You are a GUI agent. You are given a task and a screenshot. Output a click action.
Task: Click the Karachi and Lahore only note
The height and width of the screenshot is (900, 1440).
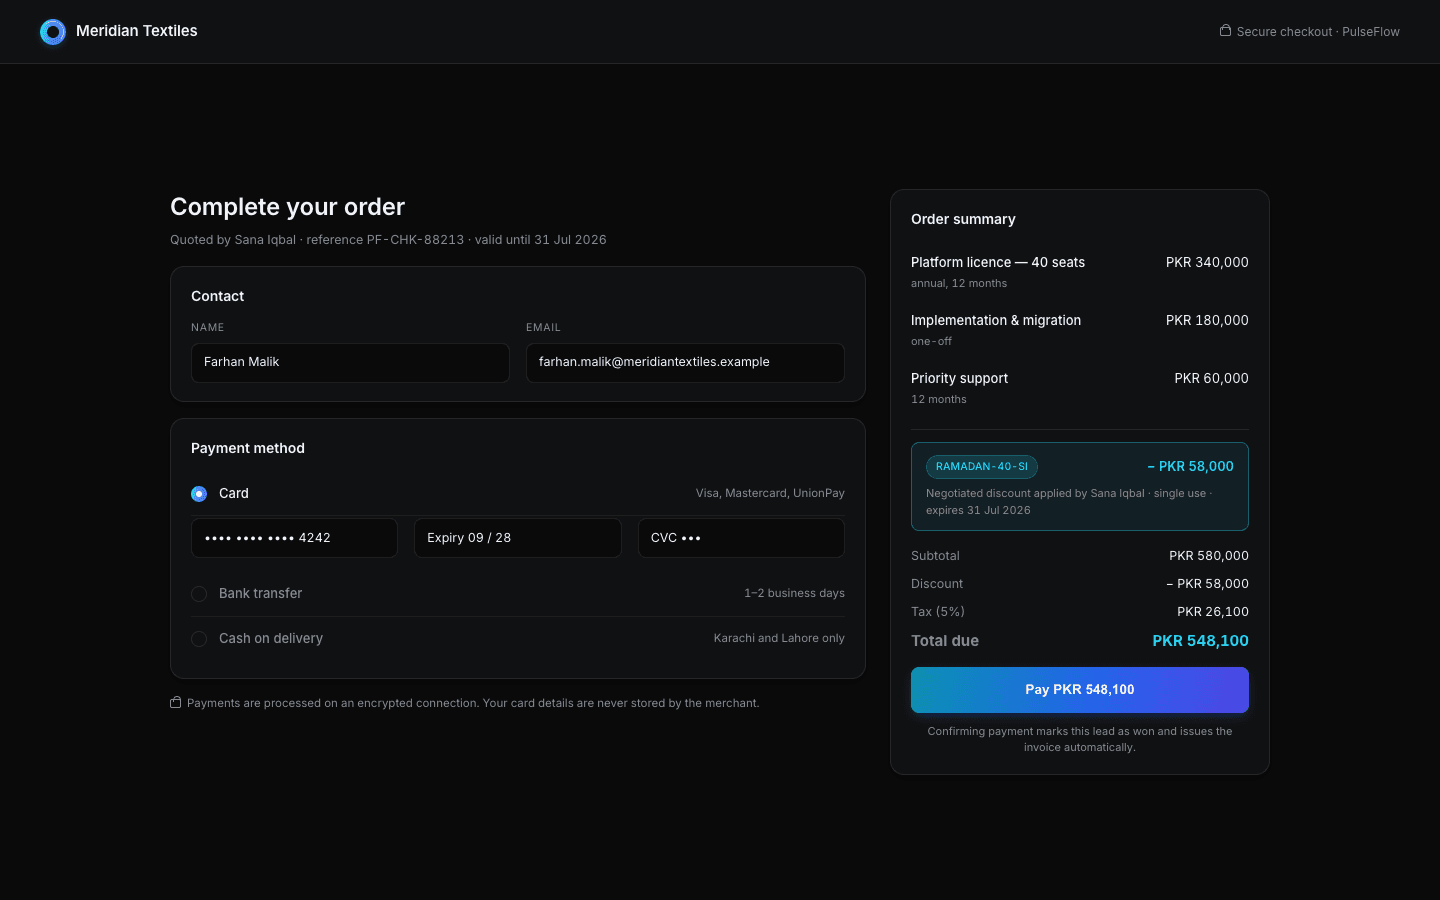(x=779, y=638)
